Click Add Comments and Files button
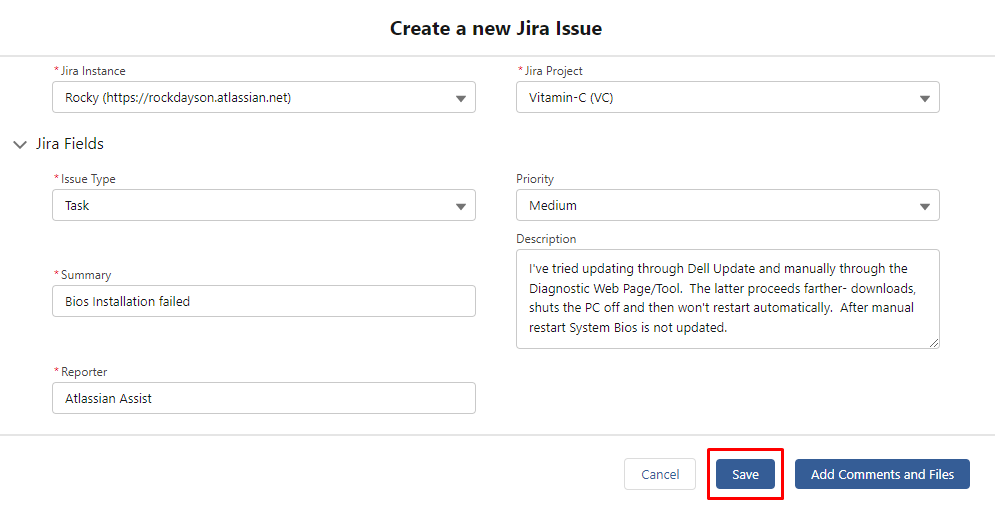 pos(882,474)
